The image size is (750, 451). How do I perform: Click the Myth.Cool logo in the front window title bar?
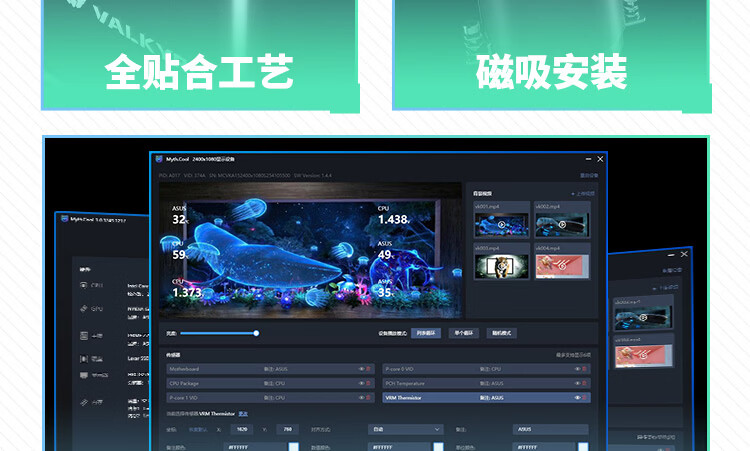click(x=159, y=159)
